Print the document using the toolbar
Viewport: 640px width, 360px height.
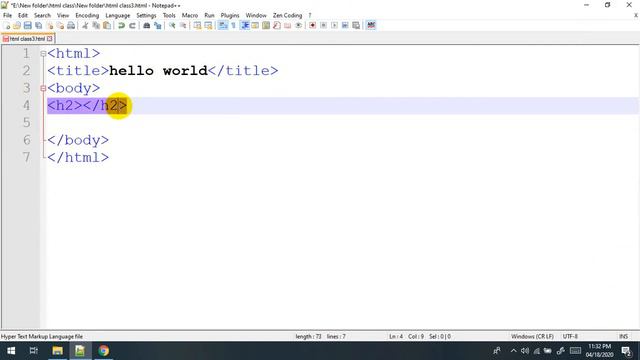click(x=71, y=25)
